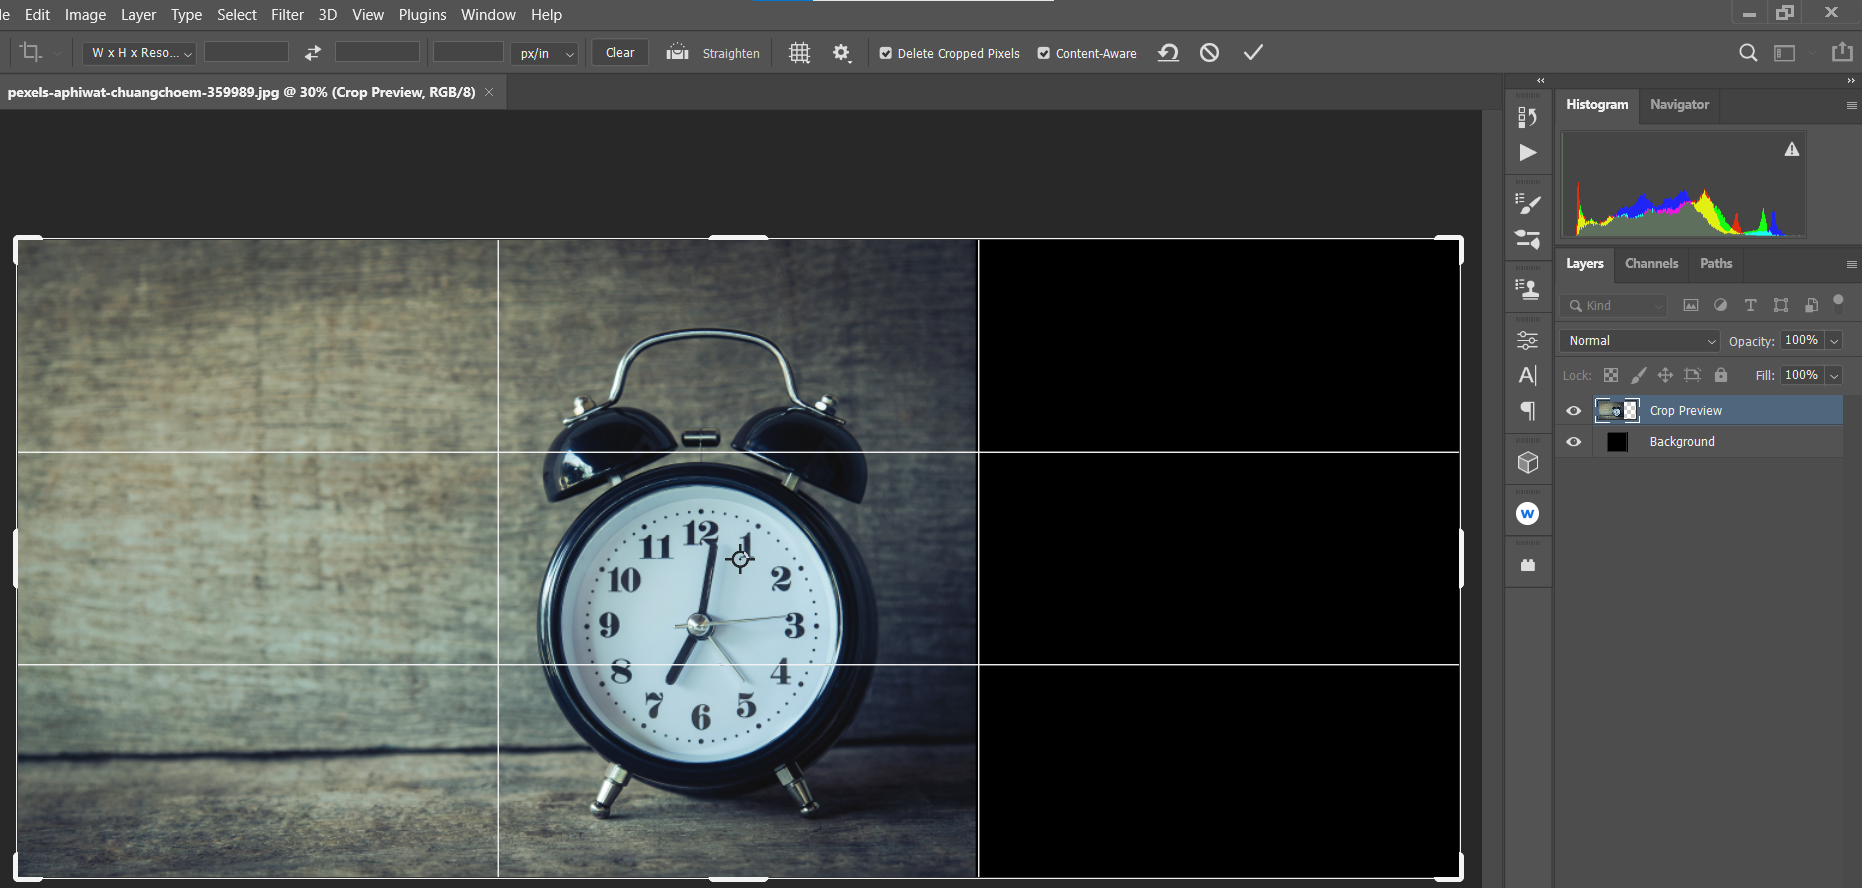Open the History panel icon

coord(1527,117)
